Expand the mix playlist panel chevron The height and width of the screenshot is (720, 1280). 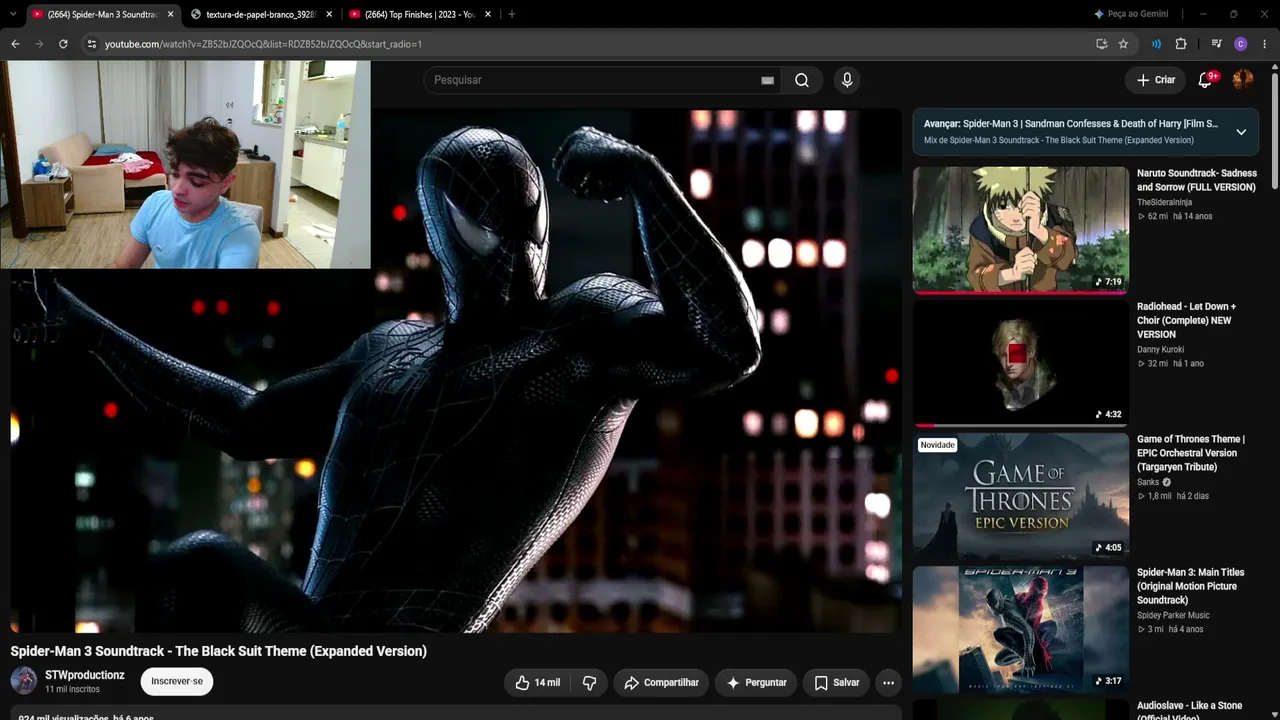(x=1241, y=132)
